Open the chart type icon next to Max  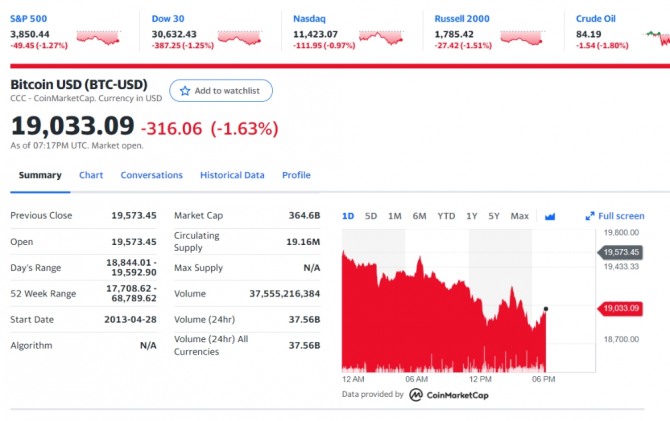pos(550,217)
